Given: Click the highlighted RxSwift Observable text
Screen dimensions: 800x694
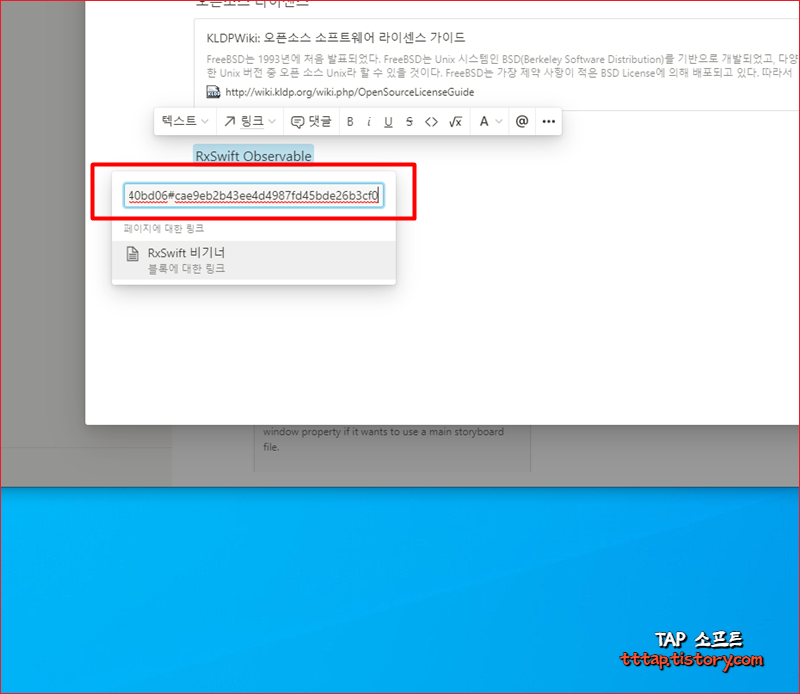Looking at the screenshot, I should pyautogui.click(x=254, y=156).
